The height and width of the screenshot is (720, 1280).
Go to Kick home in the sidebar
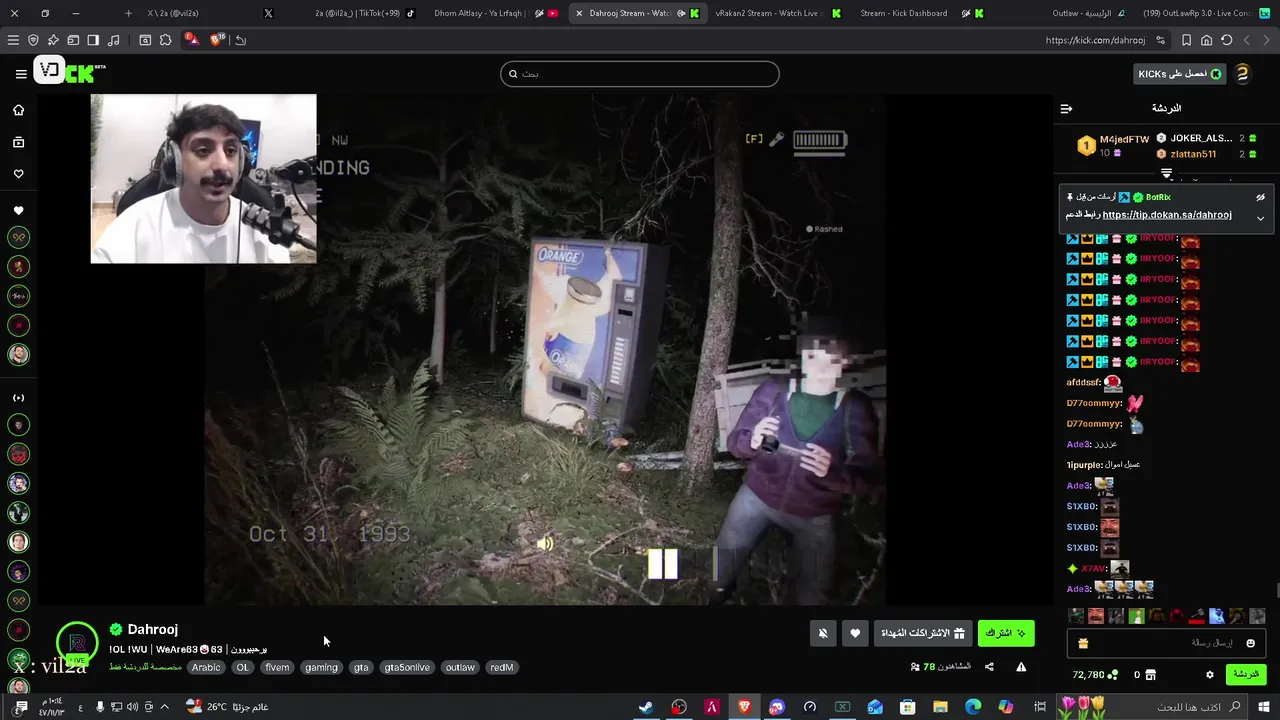18,110
